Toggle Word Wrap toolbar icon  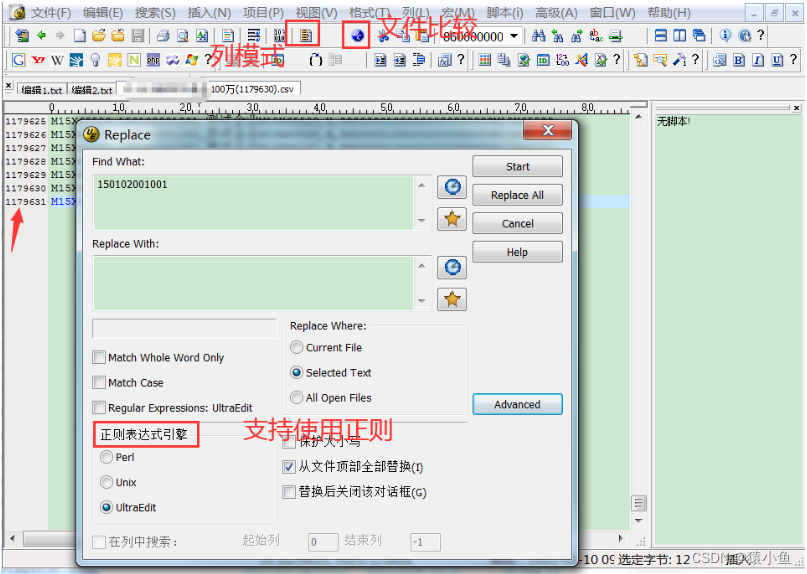254,36
